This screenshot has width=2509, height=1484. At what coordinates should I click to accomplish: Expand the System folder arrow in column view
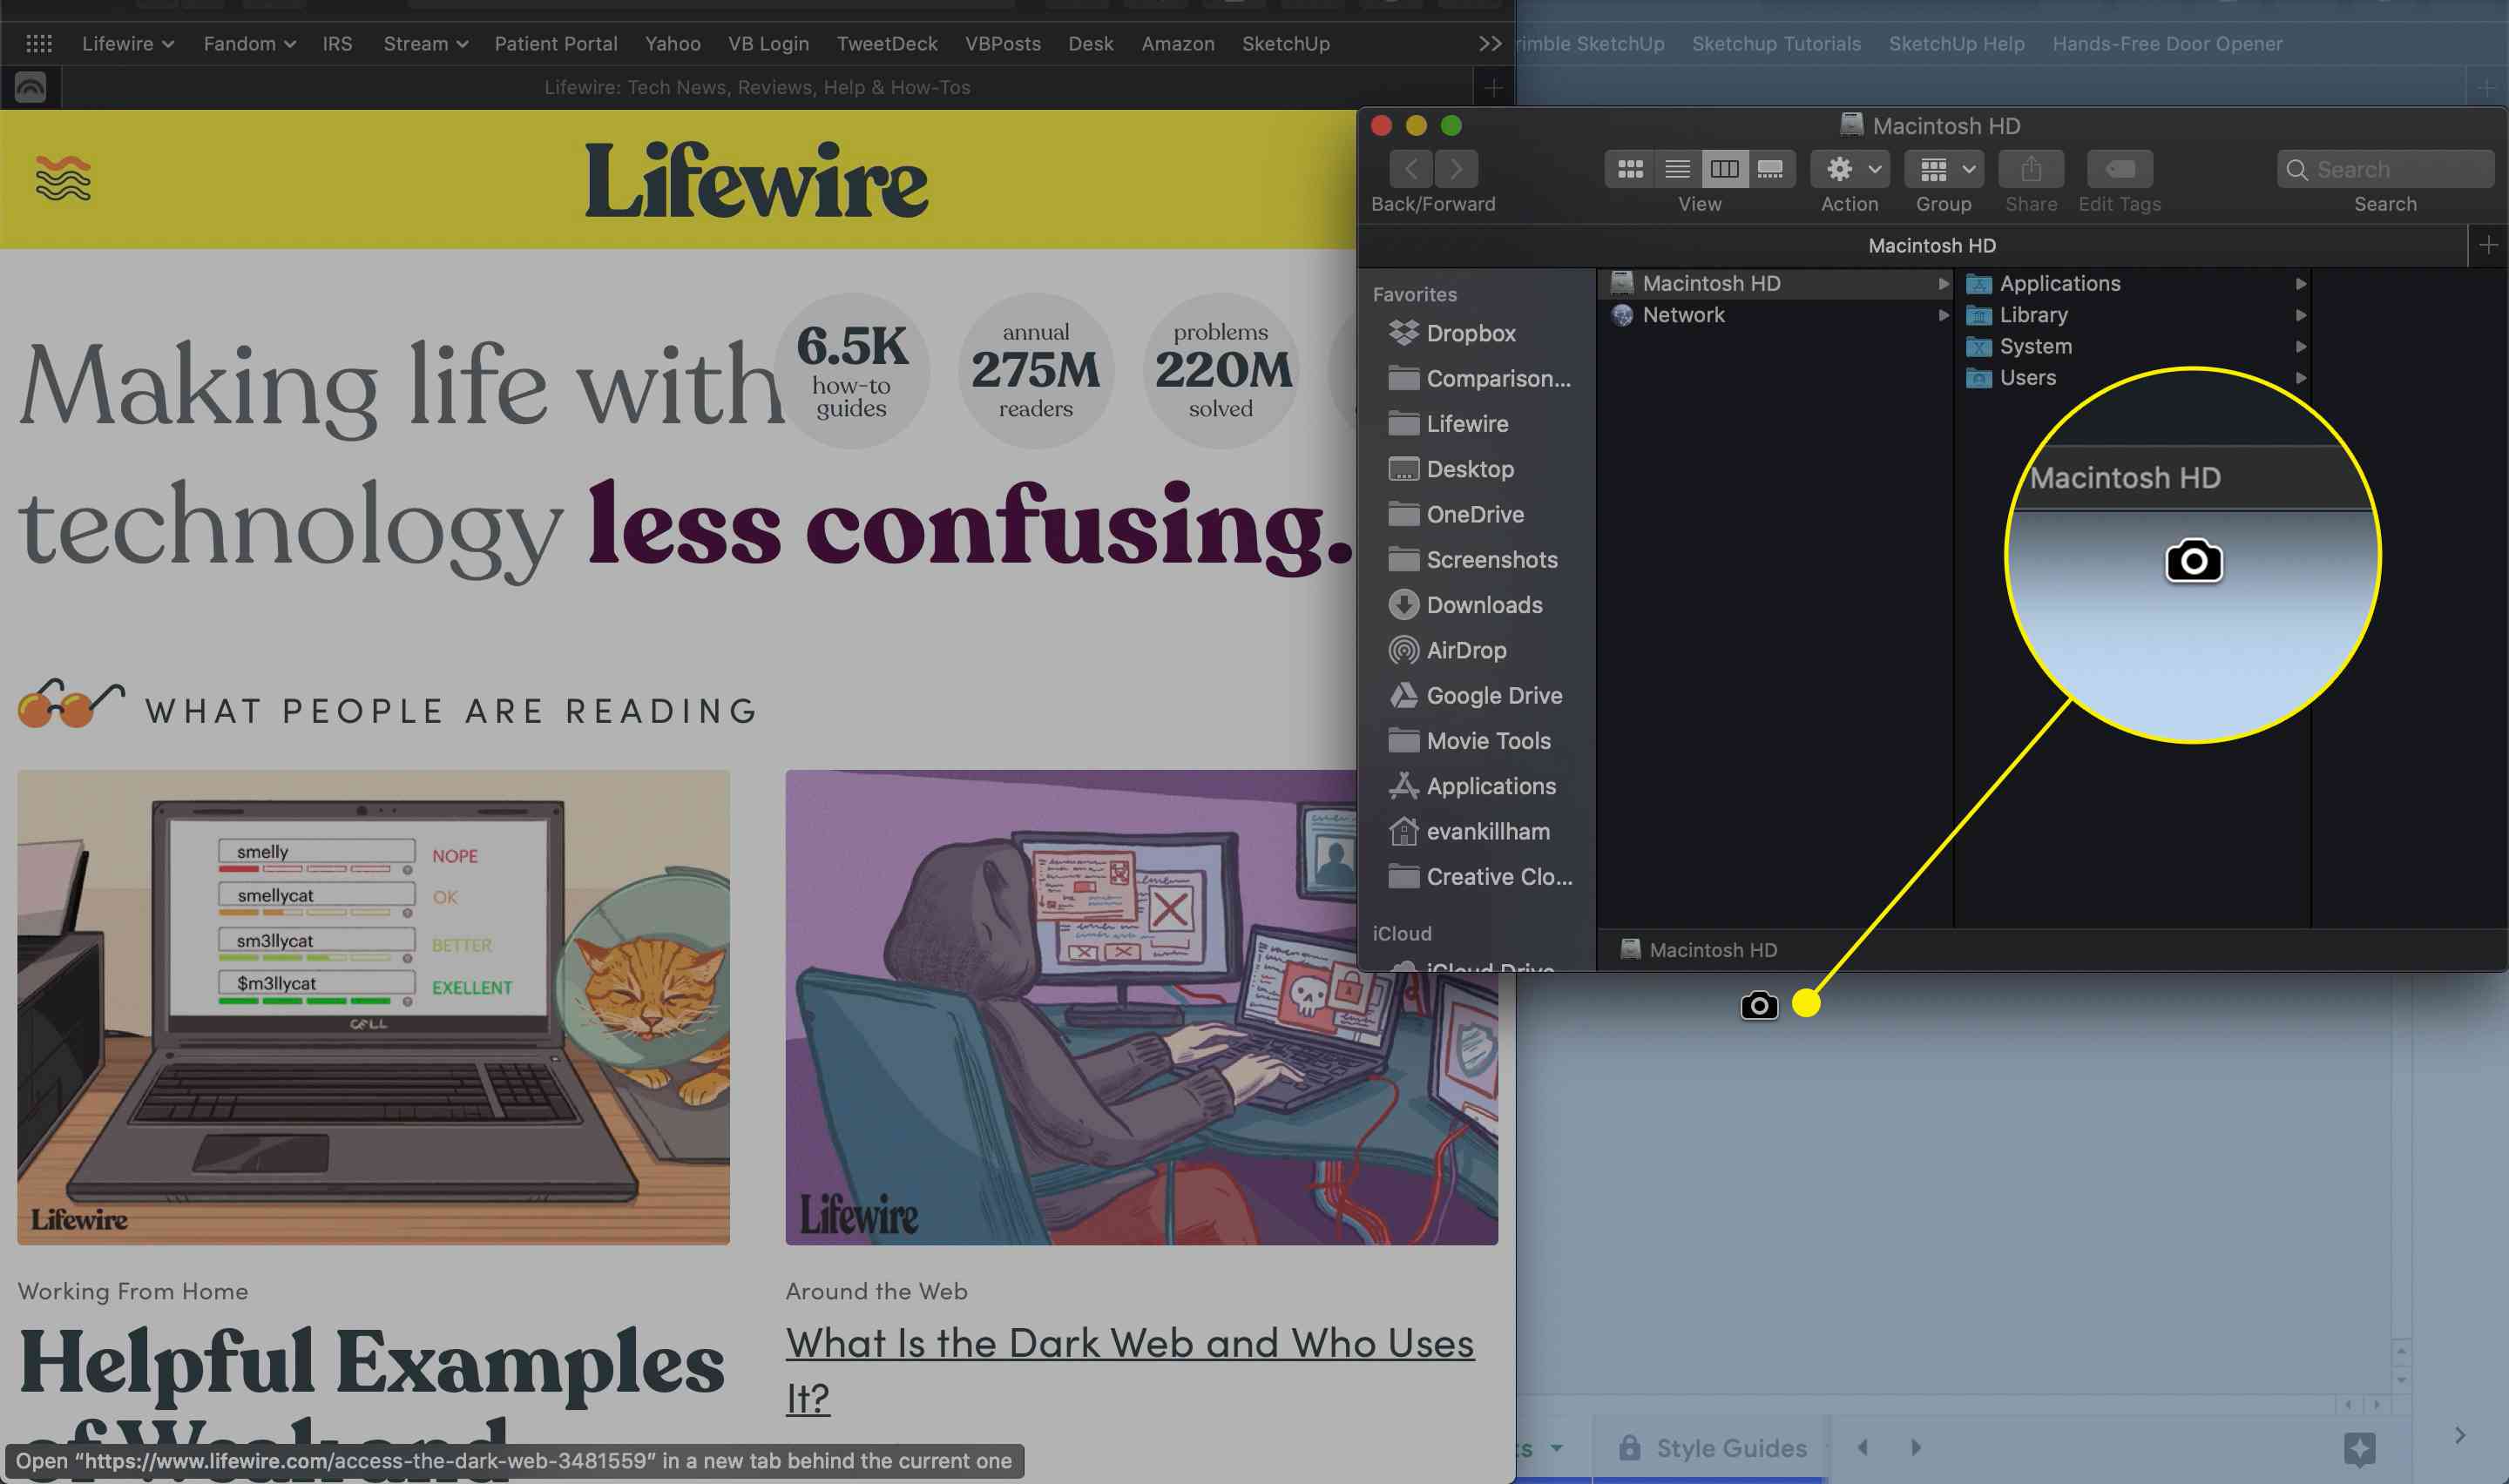coord(2300,347)
